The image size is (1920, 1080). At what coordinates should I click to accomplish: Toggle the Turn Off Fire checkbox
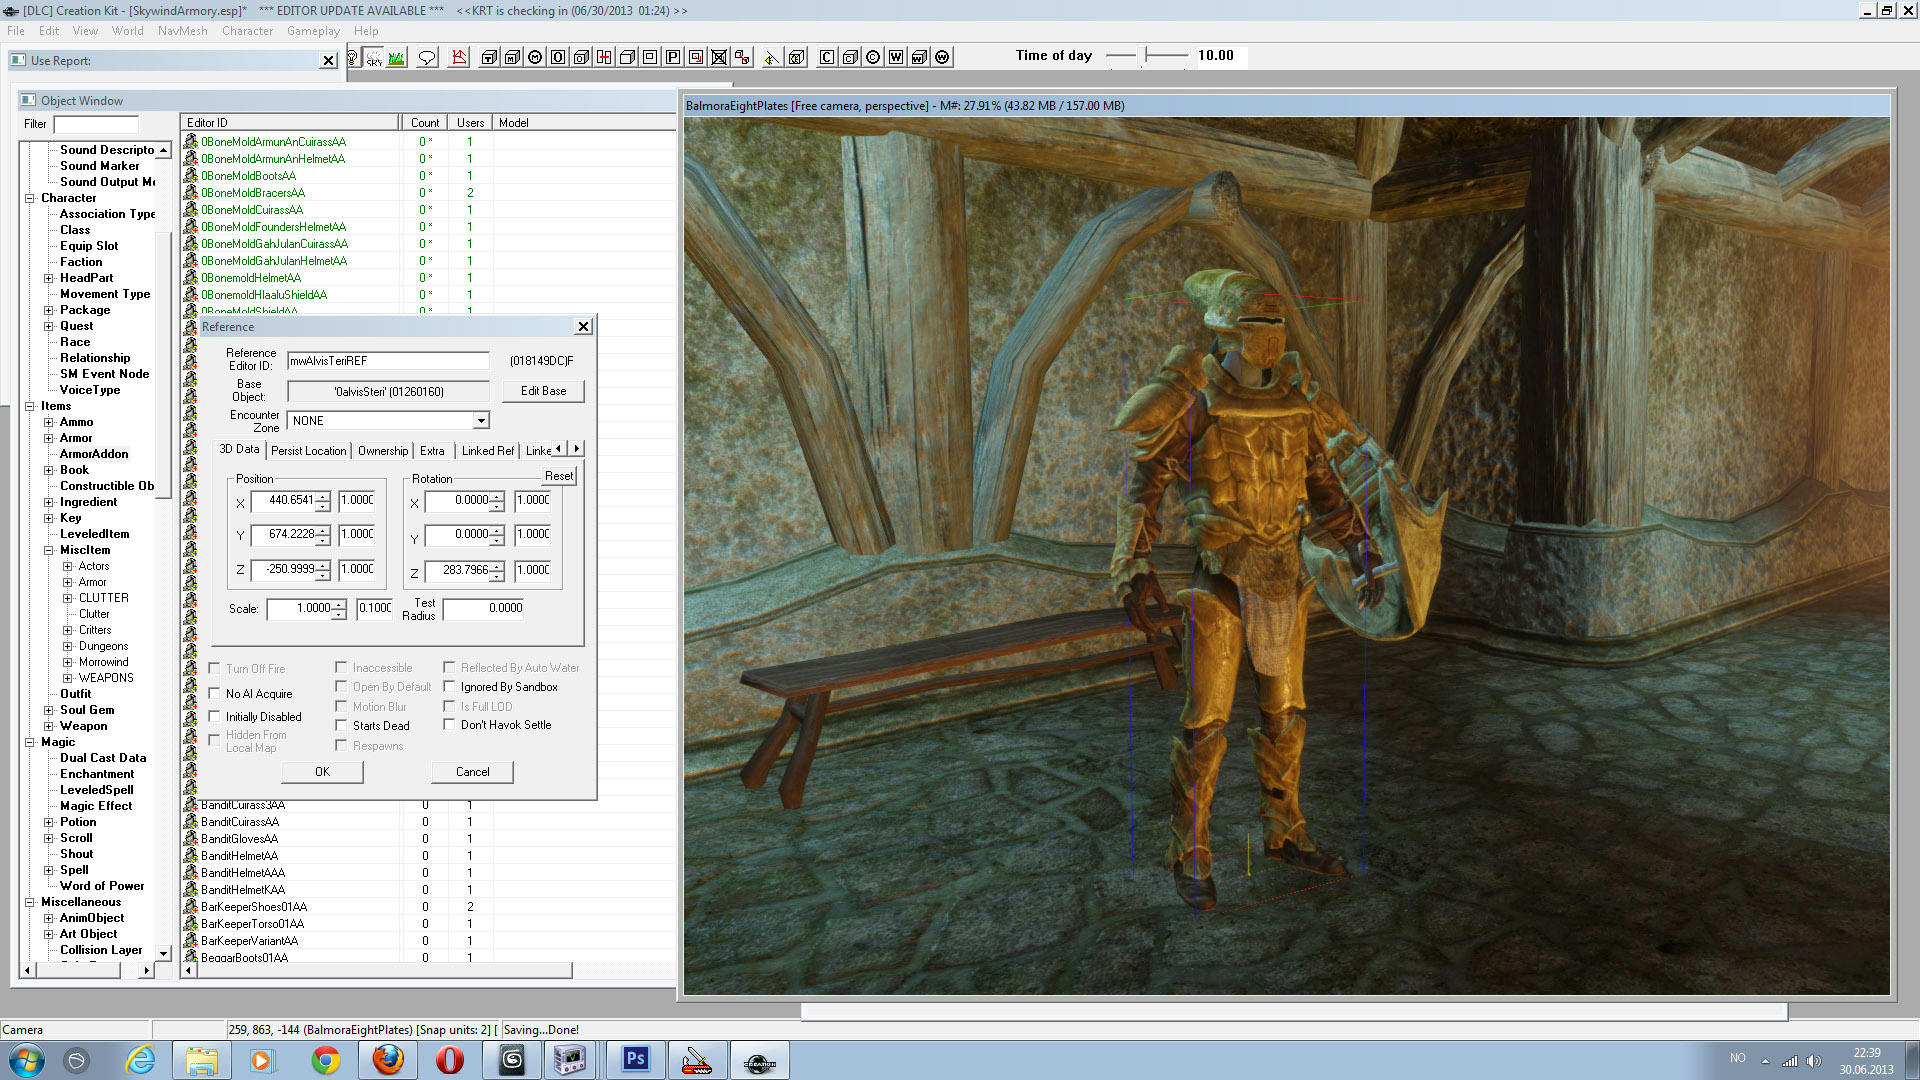point(214,668)
